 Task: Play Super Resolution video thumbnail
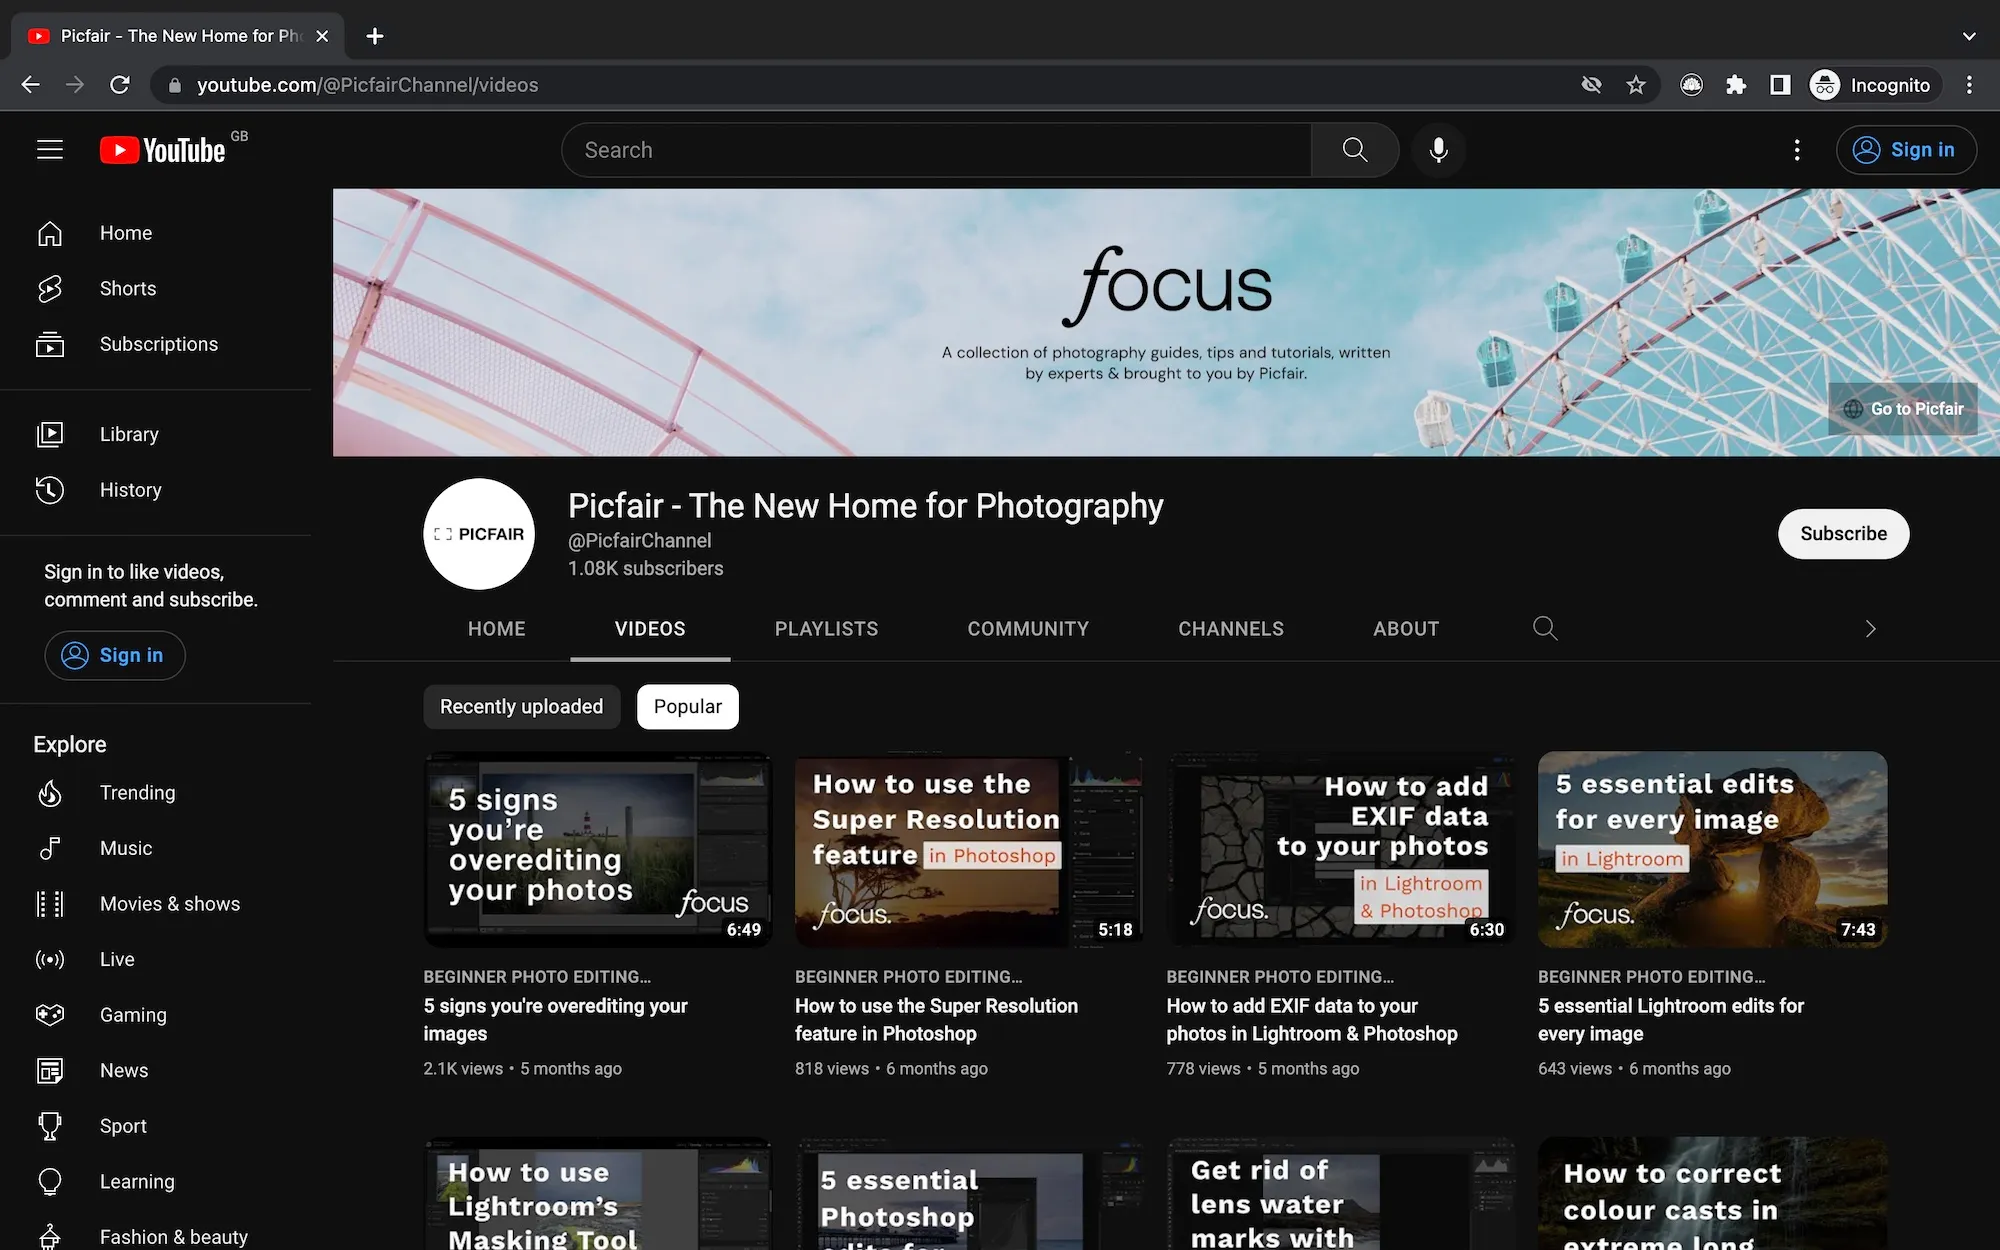[x=969, y=849]
